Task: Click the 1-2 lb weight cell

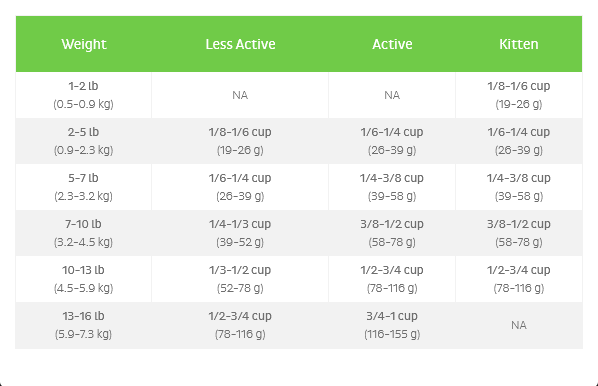Action: (84, 95)
